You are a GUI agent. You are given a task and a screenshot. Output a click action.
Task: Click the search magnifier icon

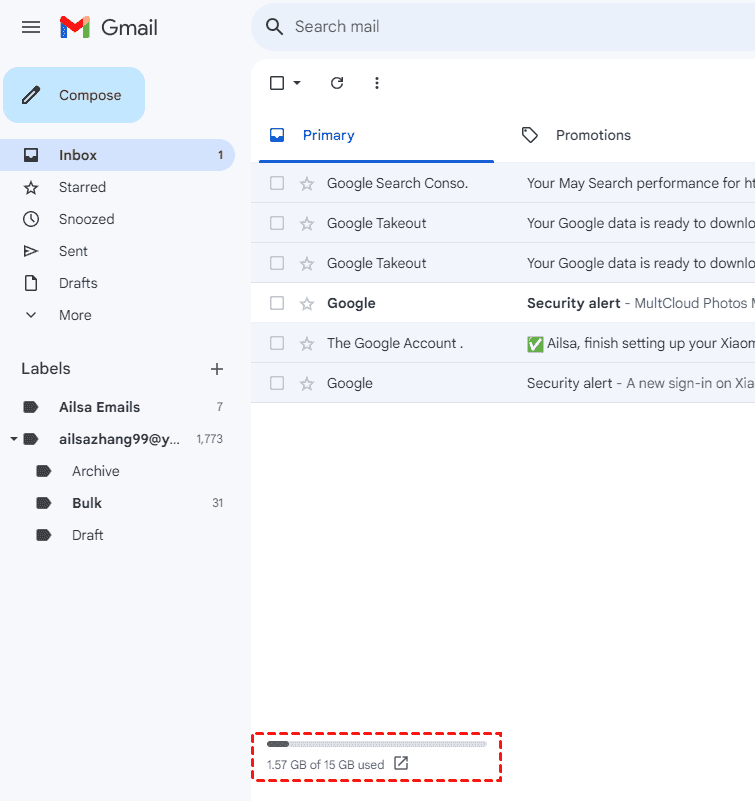[274, 27]
